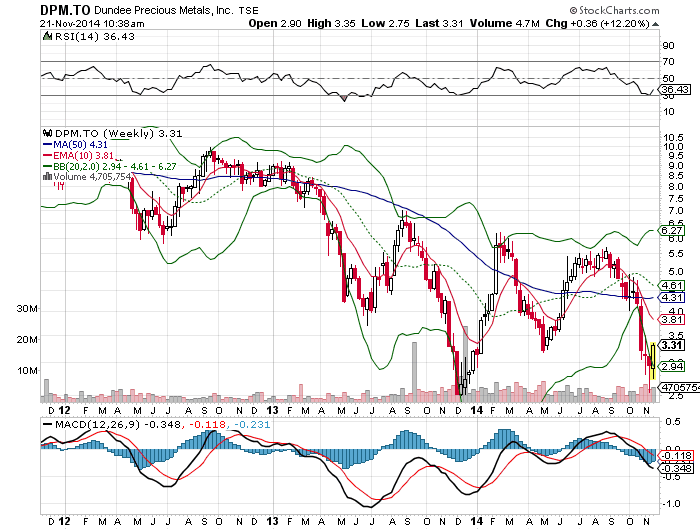Click the red -0.118 MACD signal tag
Image resolution: width=700 pixels, height=530 pixels.
tap(676, 456)
